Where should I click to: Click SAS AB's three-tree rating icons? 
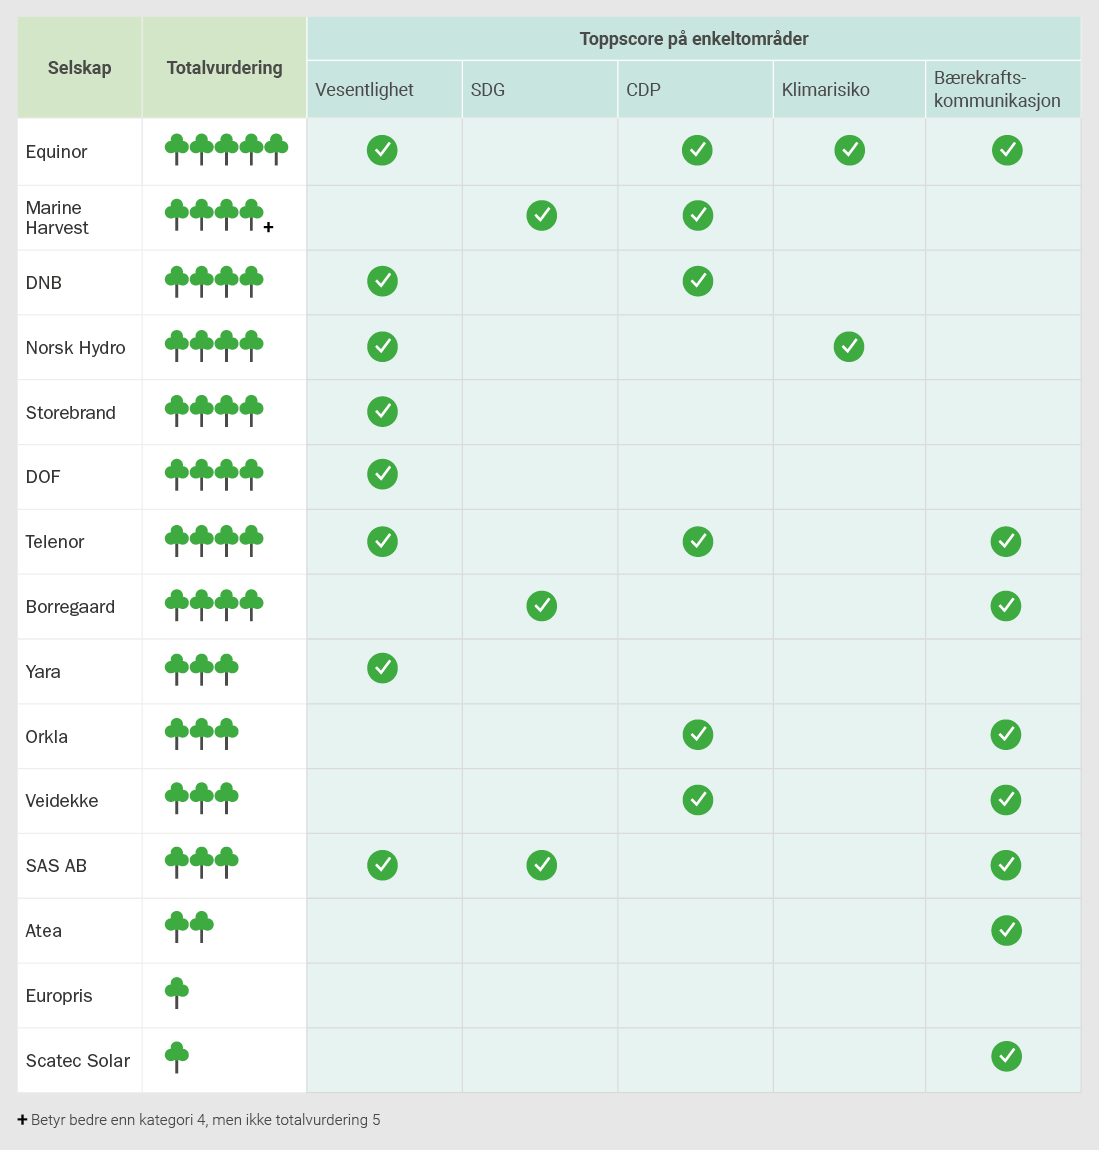(202, 862)
